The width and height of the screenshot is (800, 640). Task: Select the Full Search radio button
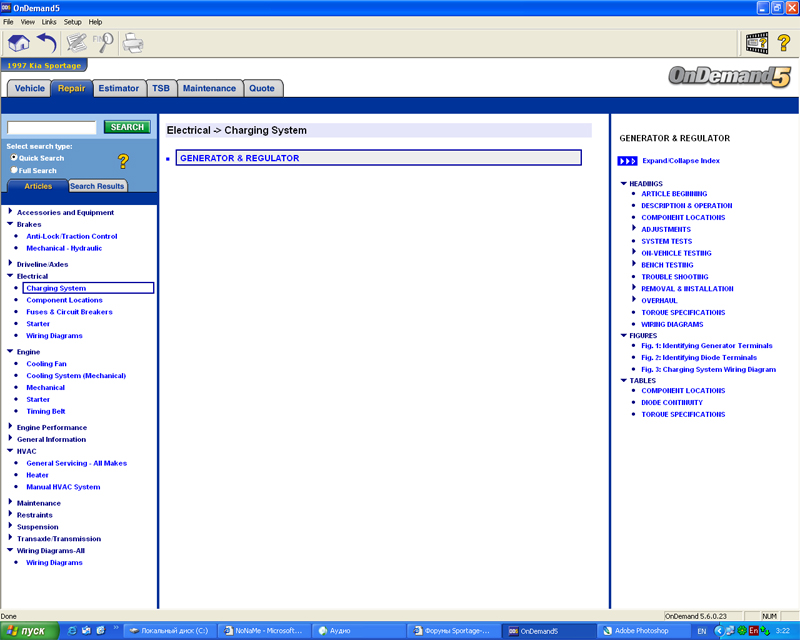coord(14,170)
